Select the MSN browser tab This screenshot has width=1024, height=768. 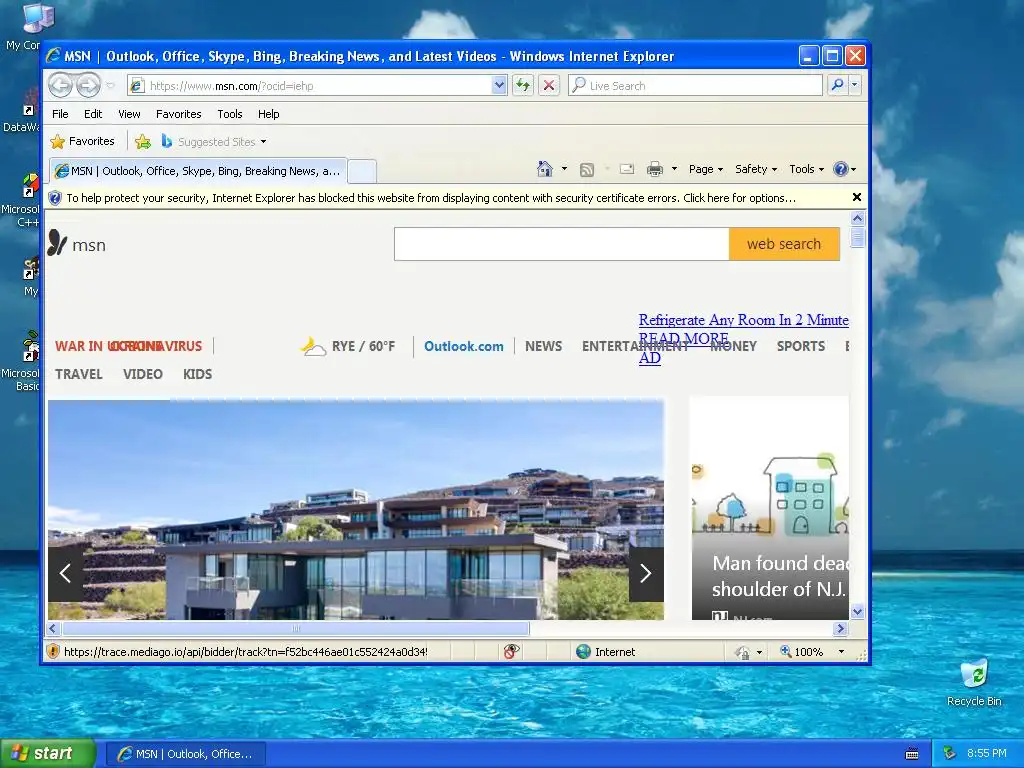(x=199, y=171)
